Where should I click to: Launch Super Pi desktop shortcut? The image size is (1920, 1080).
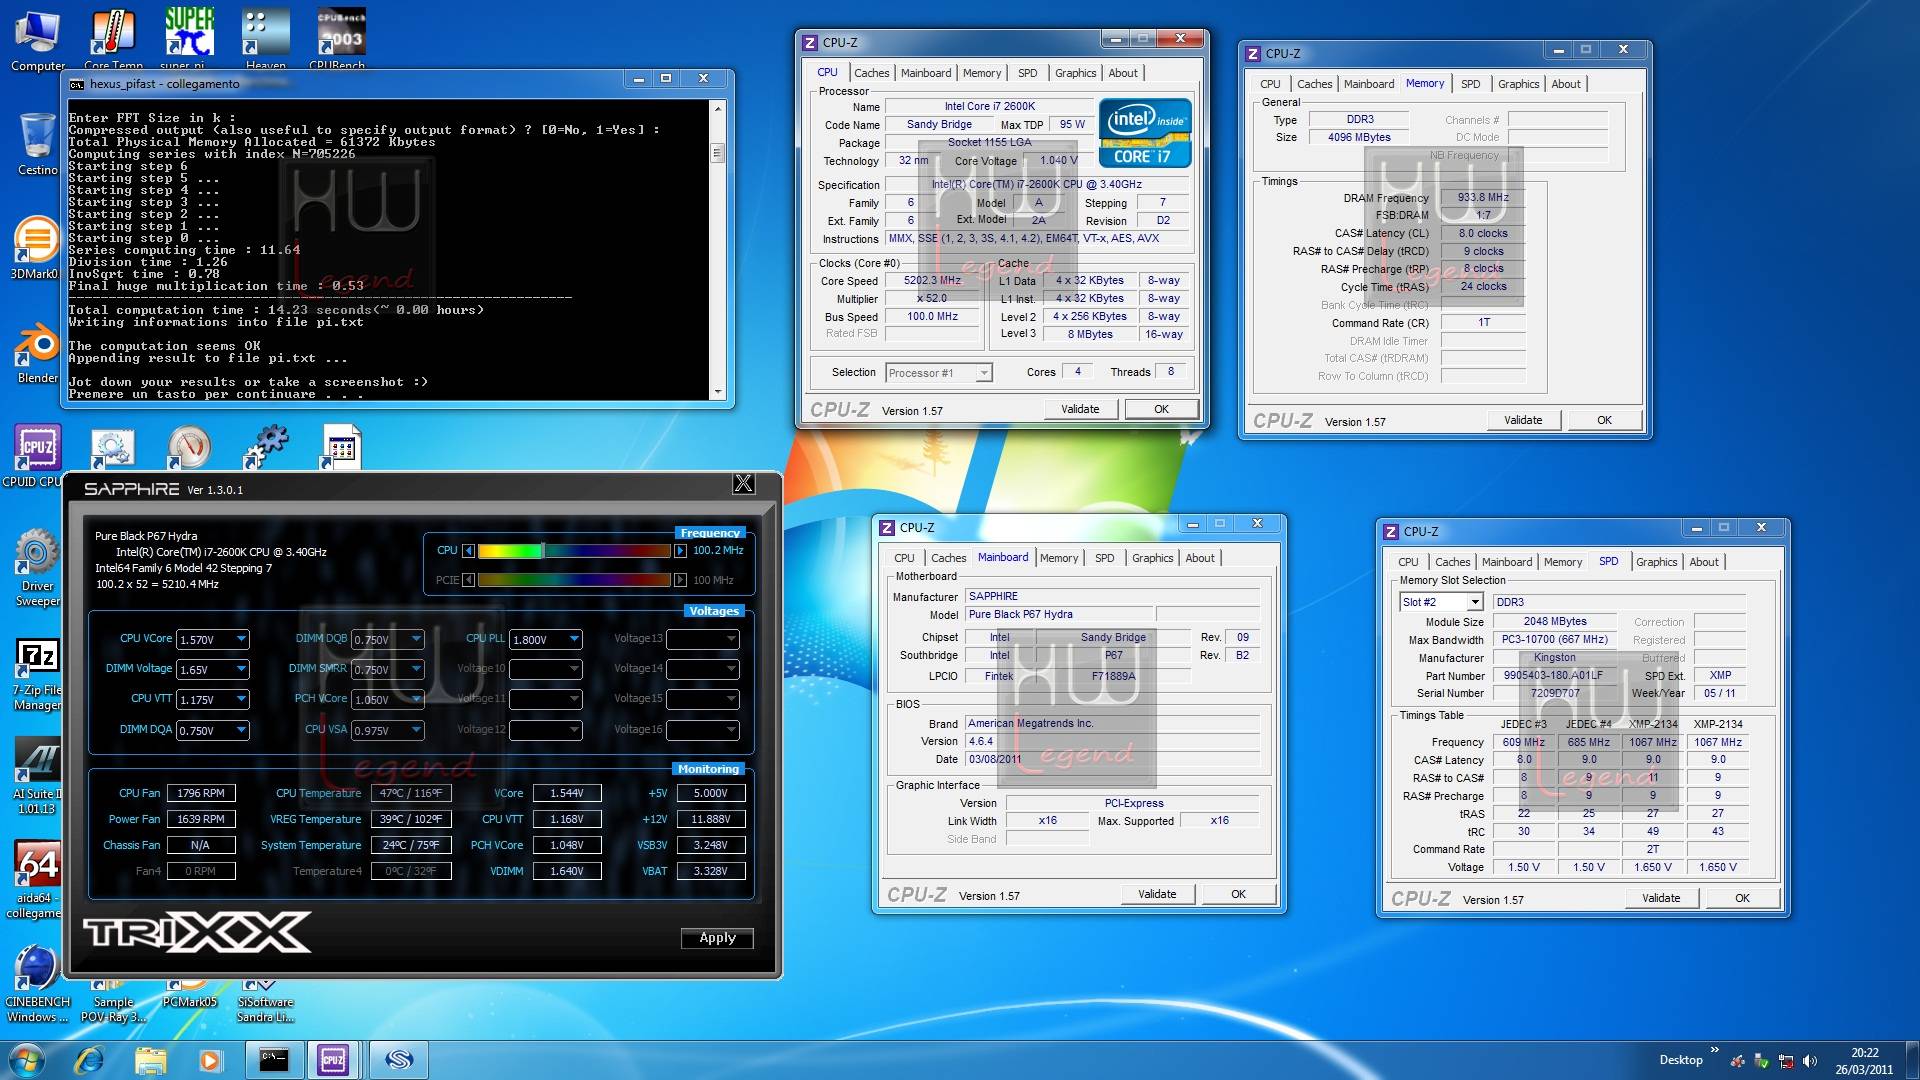189,40
